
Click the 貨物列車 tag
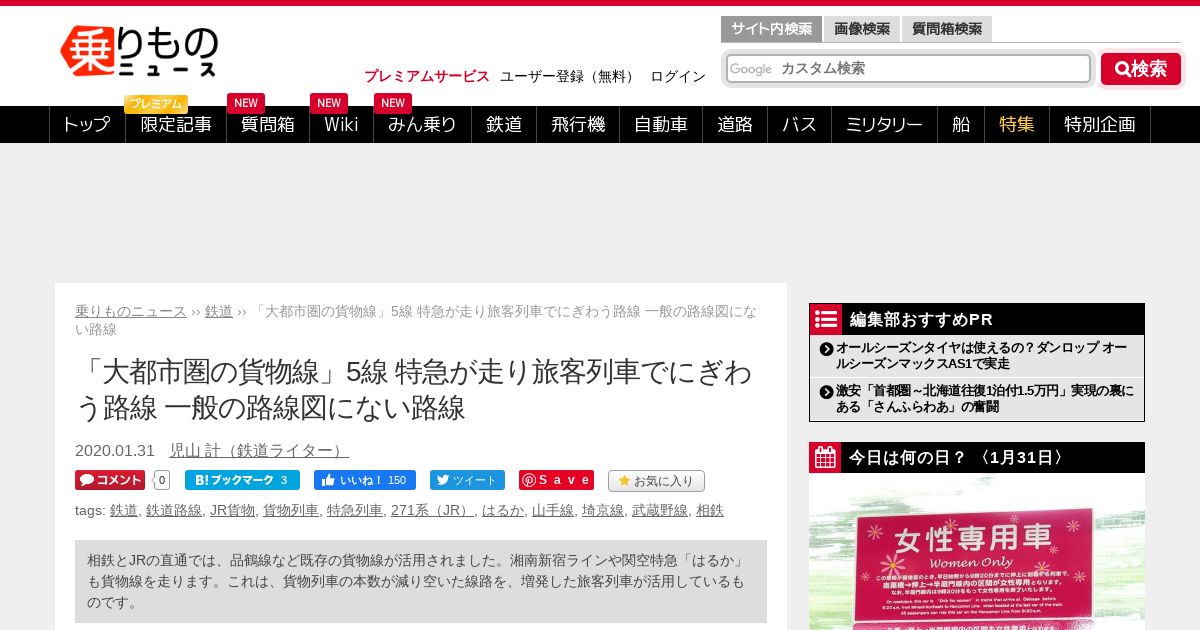(x=291, y=510)
